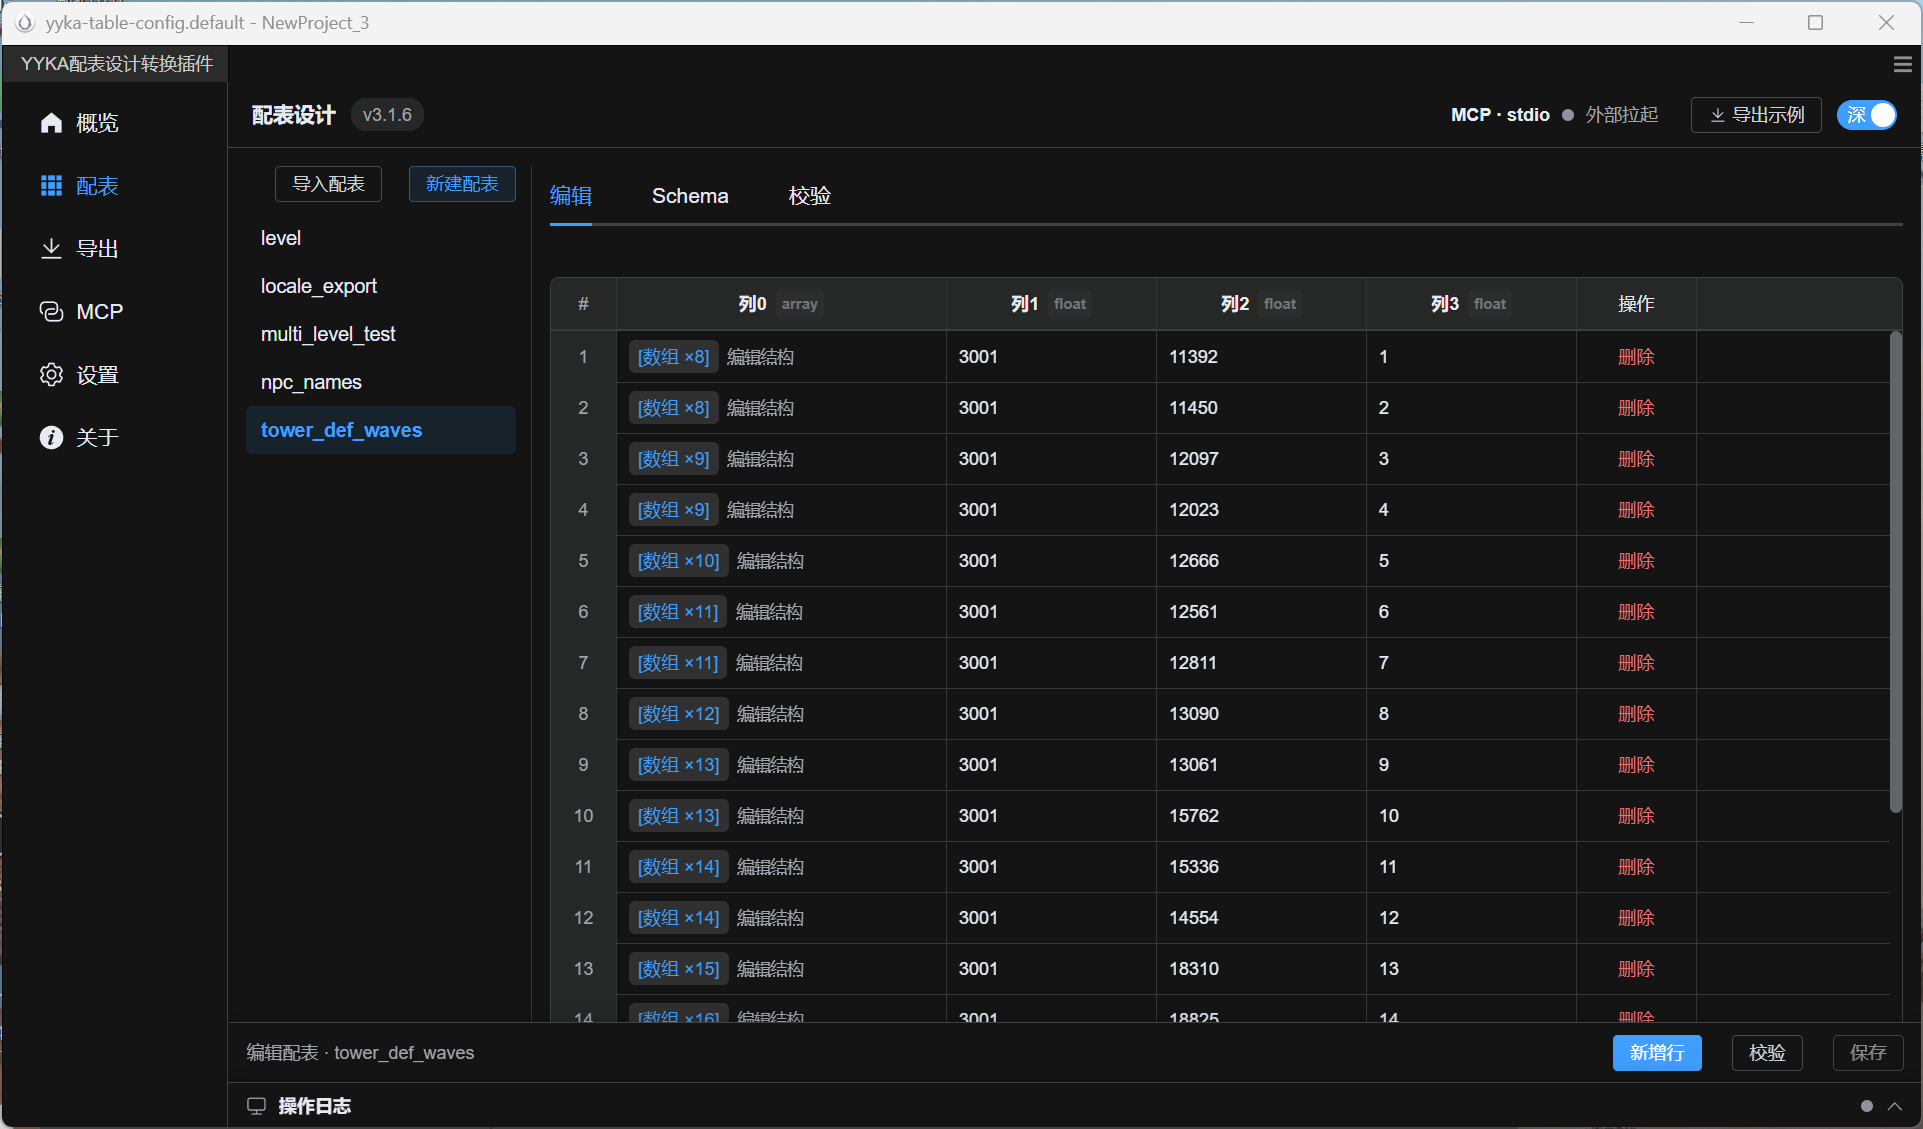
Task: Click the log status dot icon
Action: click(x=1866, y=1106)
